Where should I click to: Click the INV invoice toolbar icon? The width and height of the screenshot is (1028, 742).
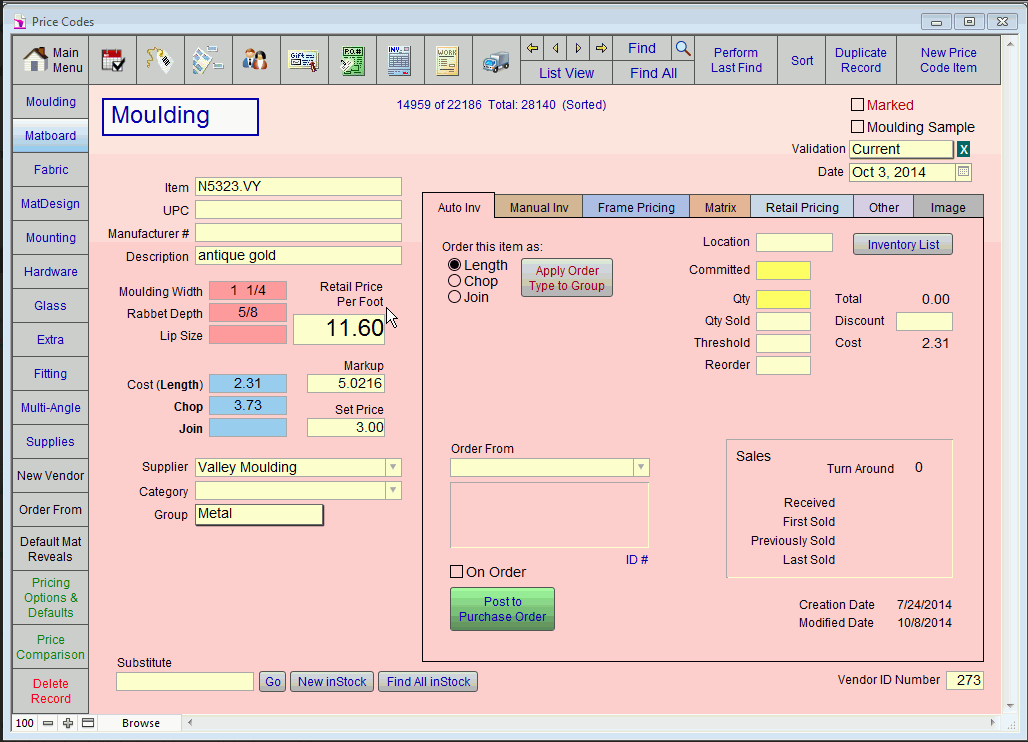398,59
